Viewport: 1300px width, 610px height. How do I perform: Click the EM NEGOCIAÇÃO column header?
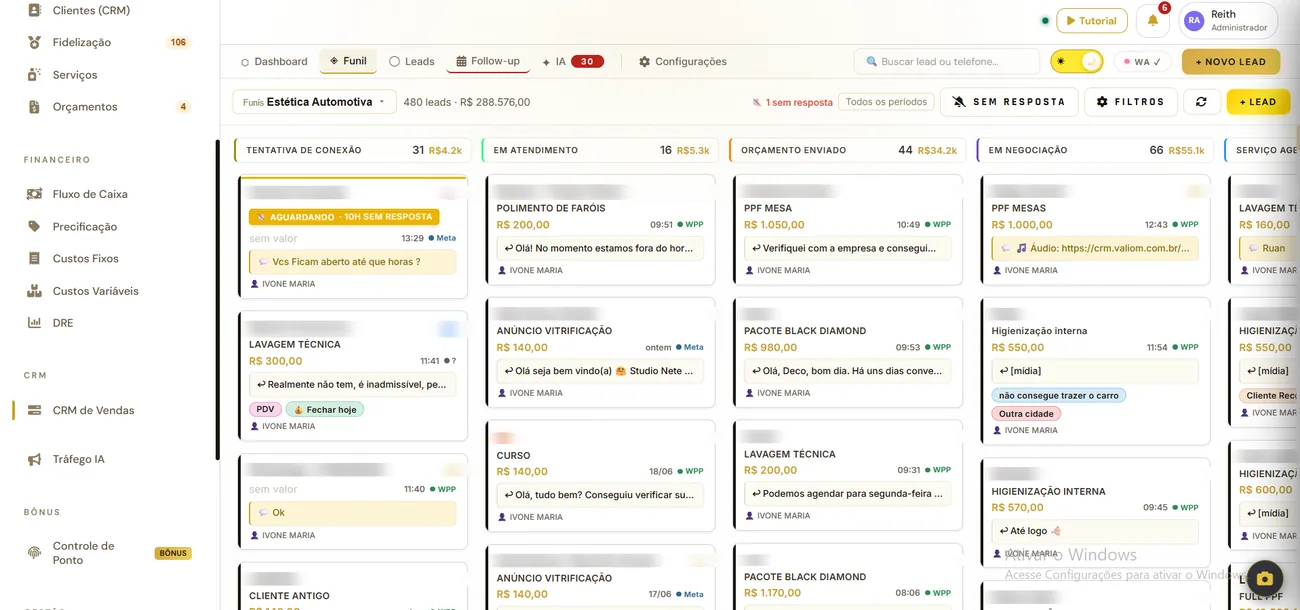1093,150
